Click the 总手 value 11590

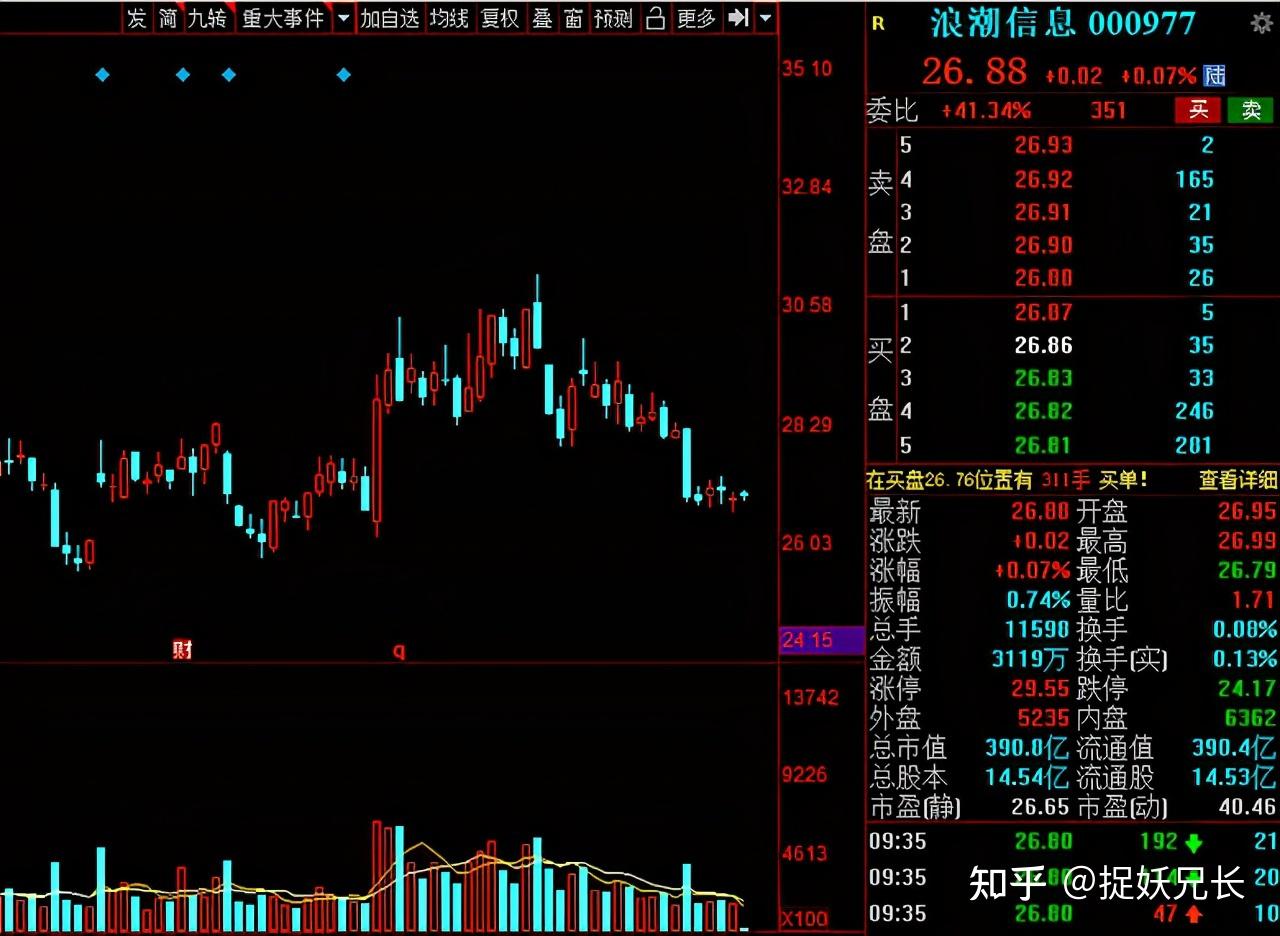(x=1038, y=630)
